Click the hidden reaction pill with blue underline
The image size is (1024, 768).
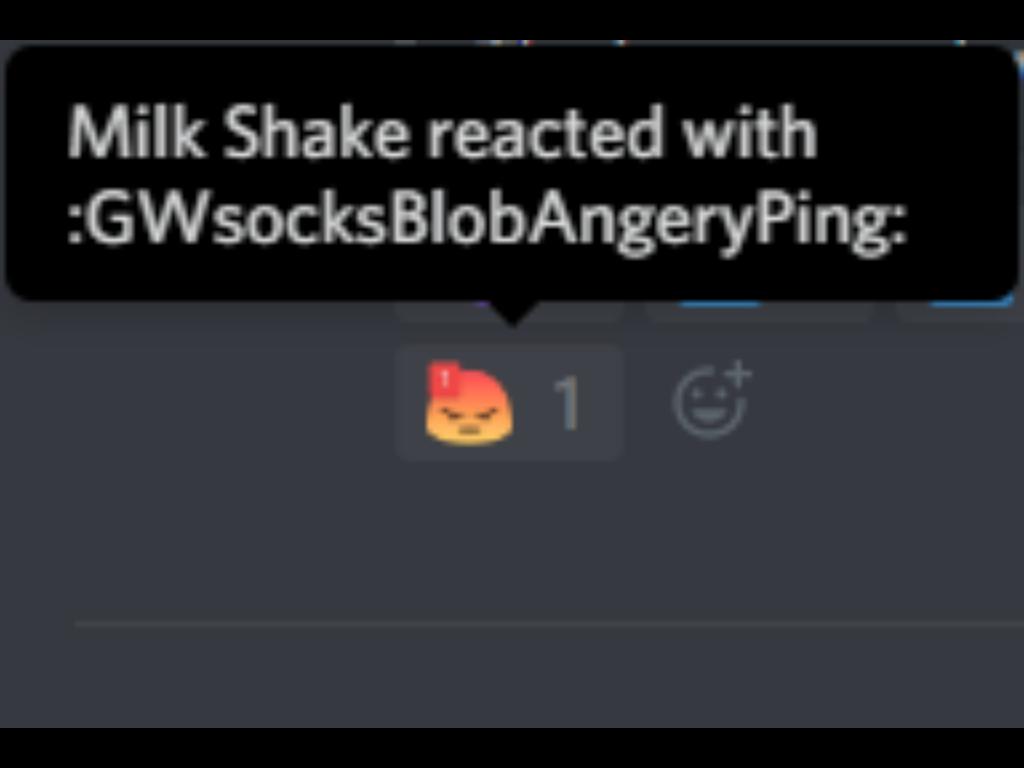click(760, 311)
